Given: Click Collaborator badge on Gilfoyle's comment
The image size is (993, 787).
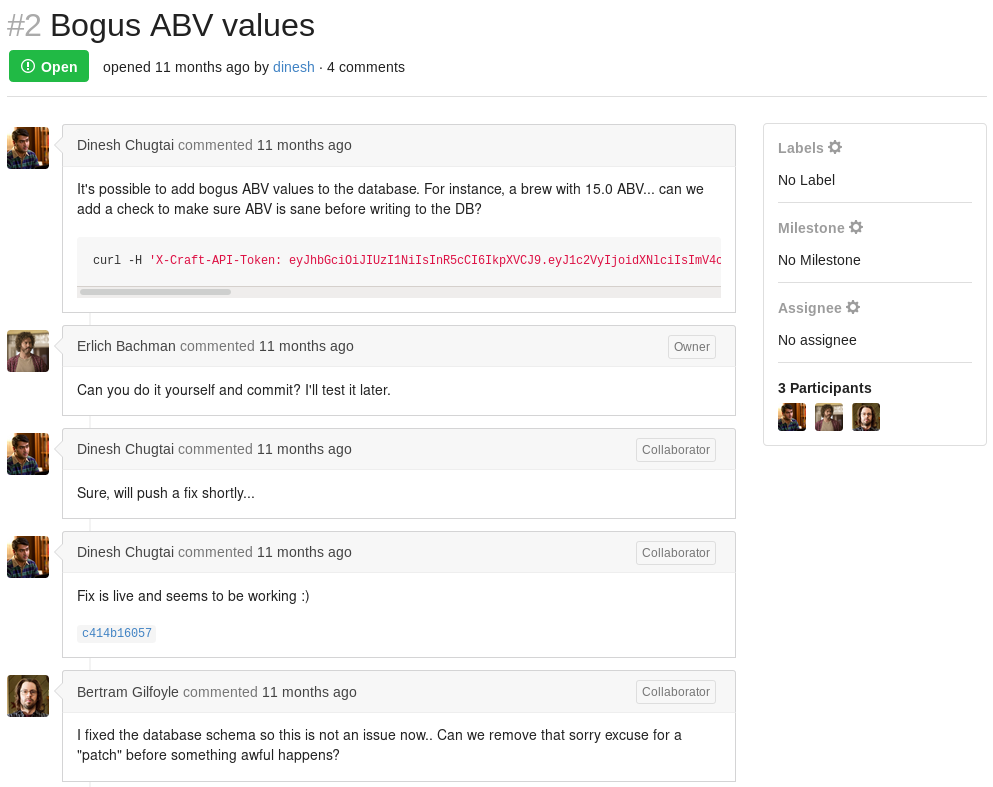Looking at the screenshot, I should 676,692.
